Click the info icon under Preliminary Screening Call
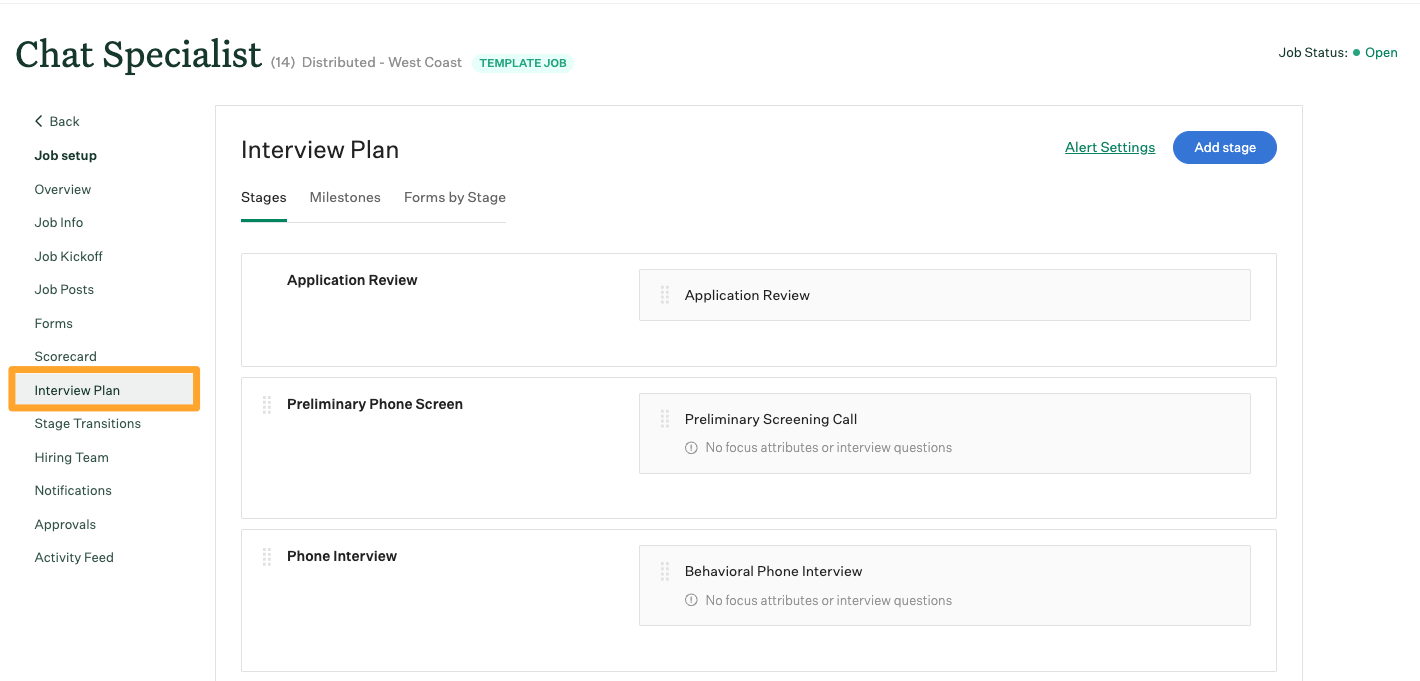Viewport: 1420px width, 681px height. (x=691, y=447)
